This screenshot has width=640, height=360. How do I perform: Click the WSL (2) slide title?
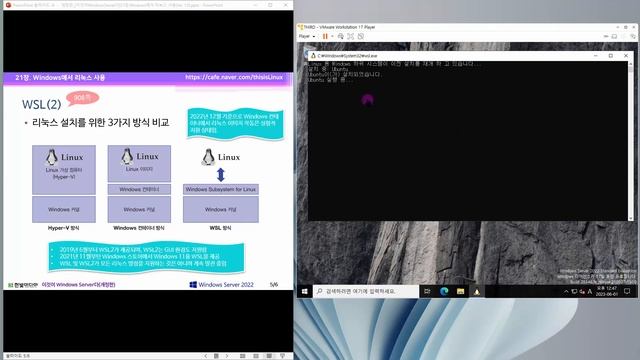41,104
